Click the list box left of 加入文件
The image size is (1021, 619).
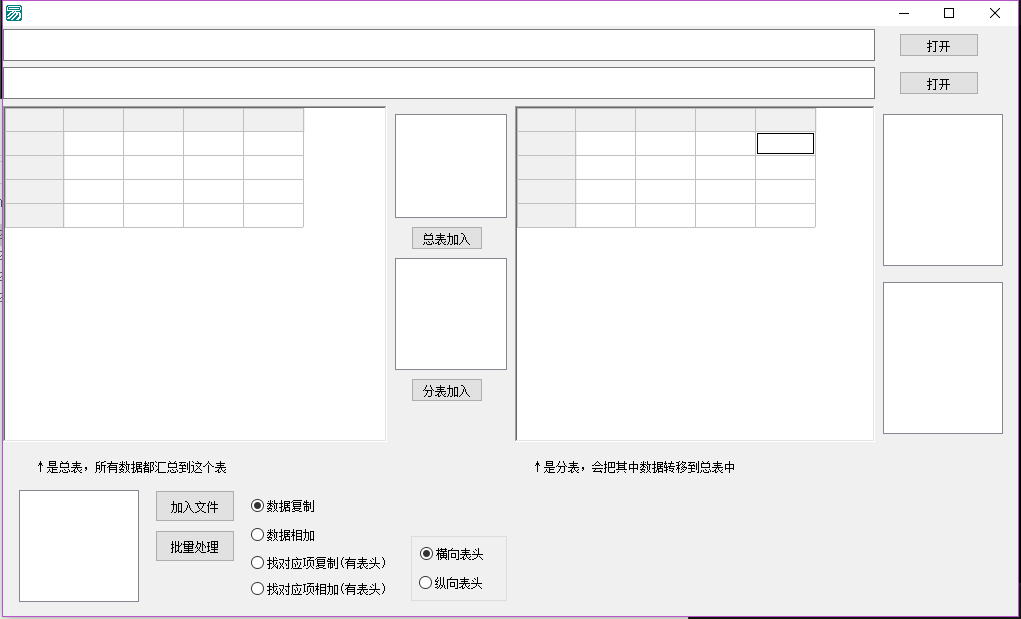point(79,546)
